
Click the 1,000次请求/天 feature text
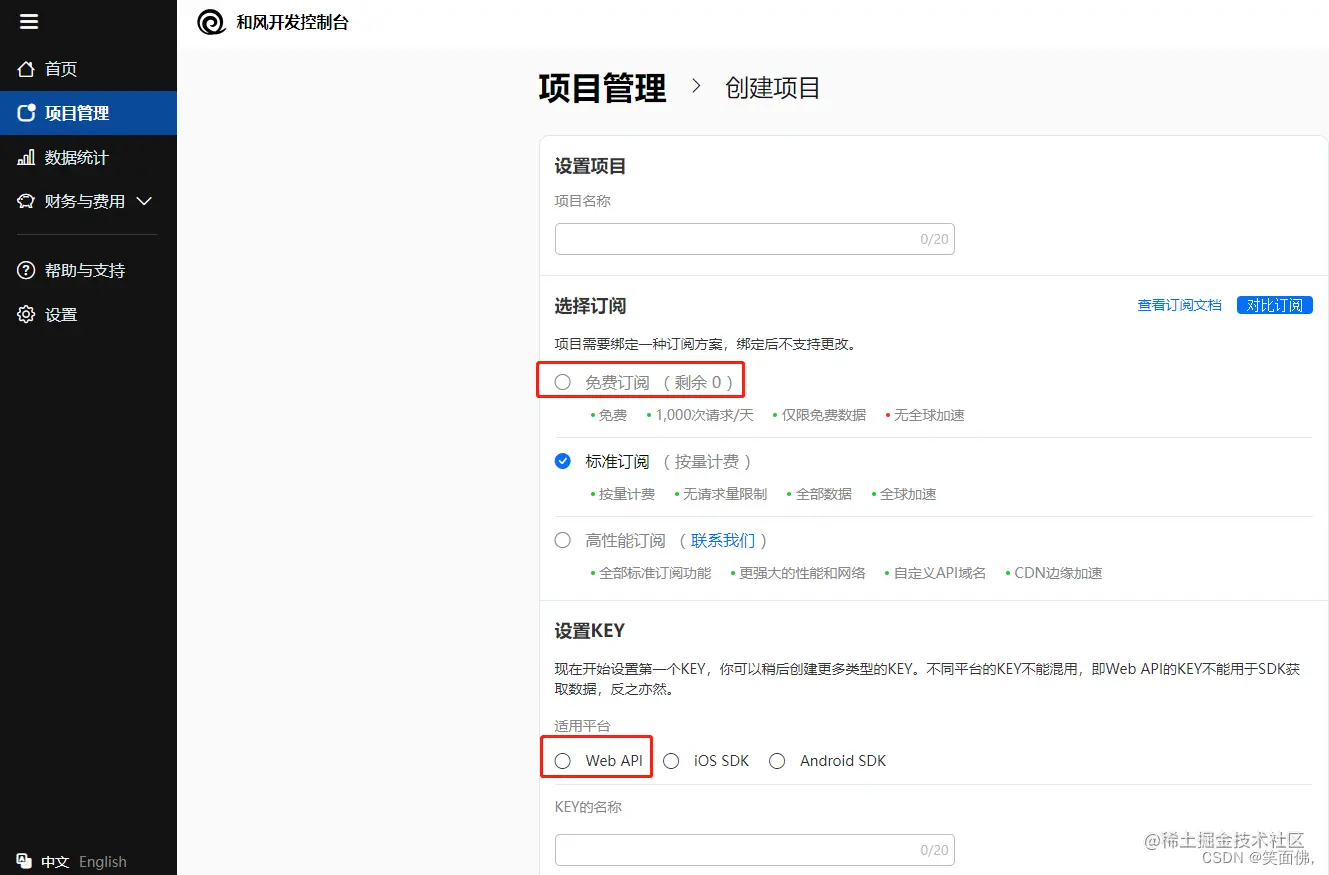click(705, 415)
